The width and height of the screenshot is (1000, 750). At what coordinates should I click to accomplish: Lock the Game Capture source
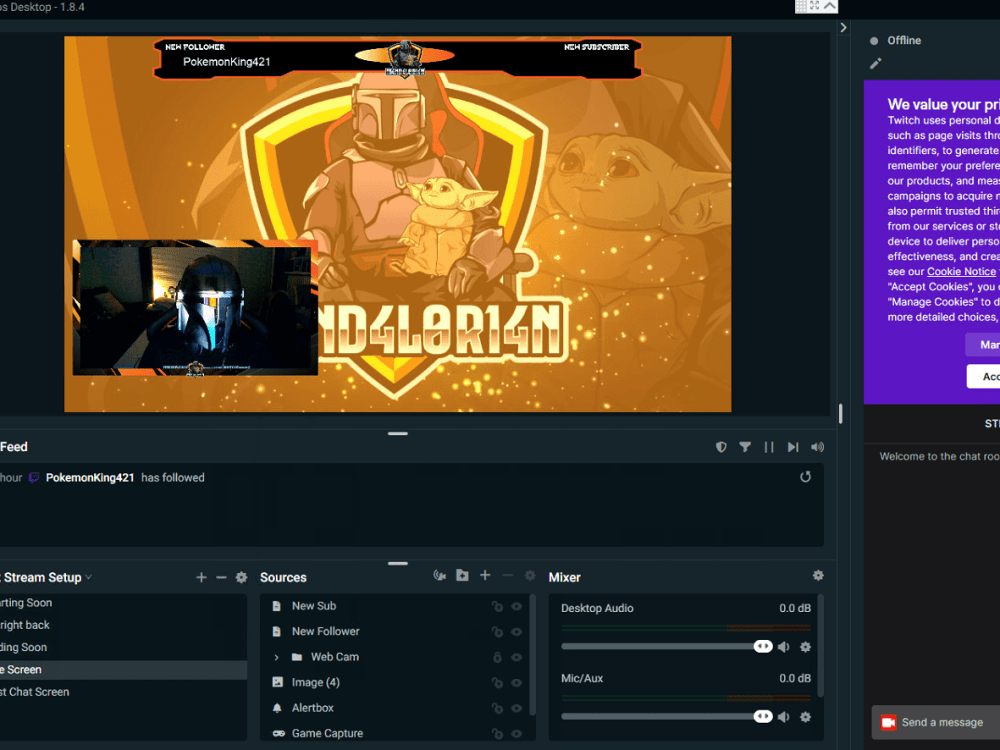click(x=497, y=734)
